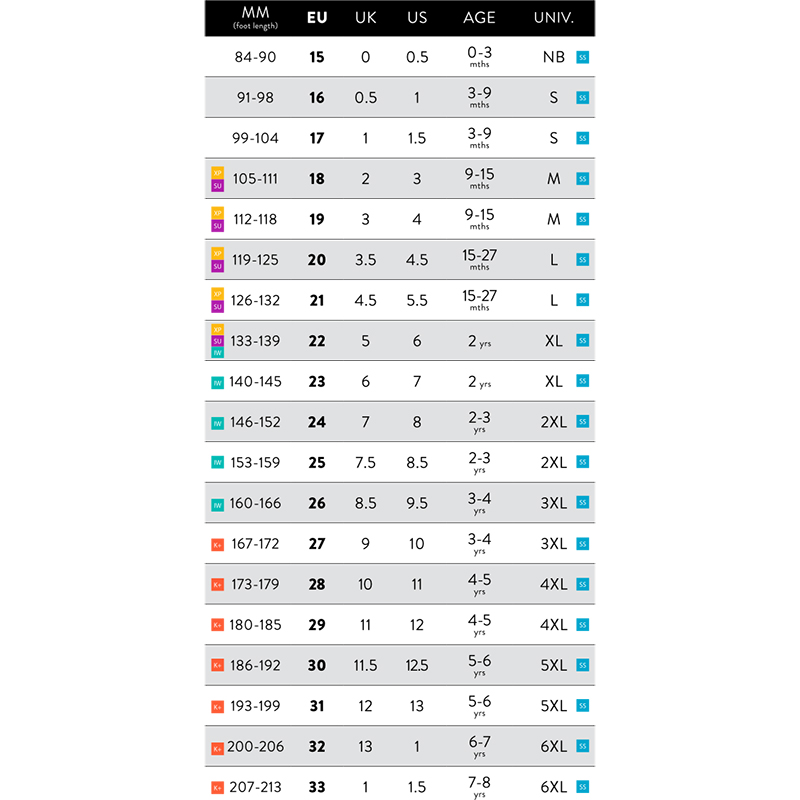The height and width of the screenshot is (800, 800).
Task: Click EU size 24
Action: coord(317,422)
